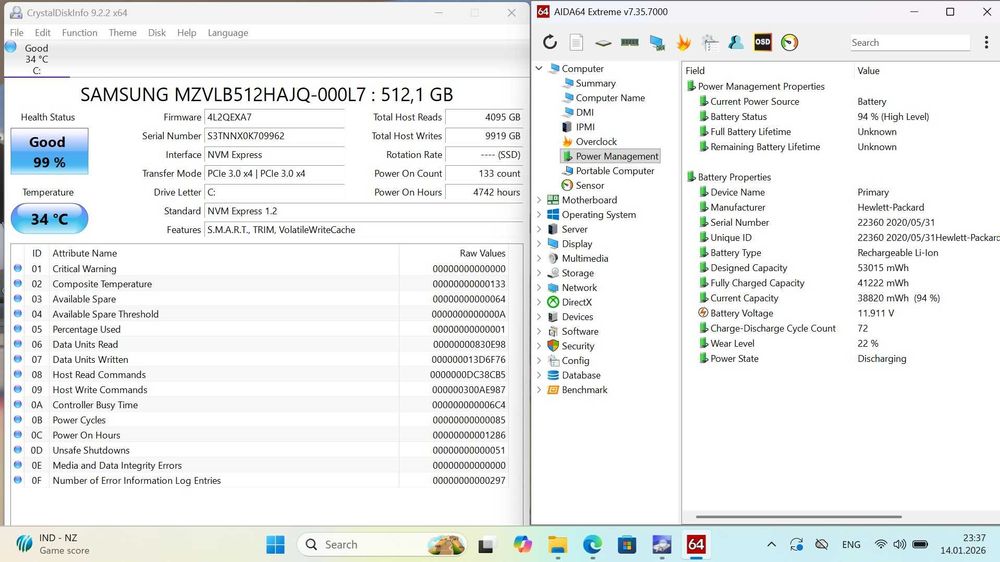This screenshot has height=562, width=1000.
Task: Expand the Motherboard tree node
Action: tap(539, 200)
